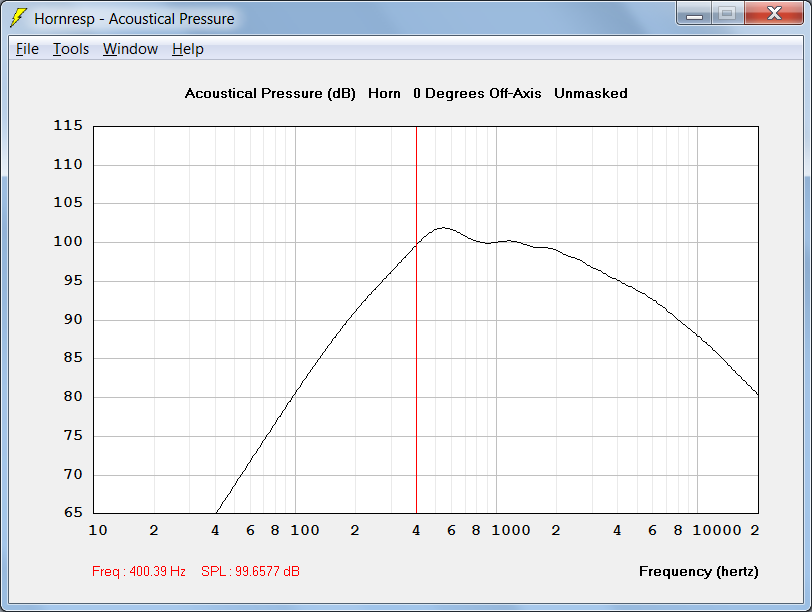812x612 pixels.
Task: Click the 10000 label on frequency axis
Action: click(x=717, y=530)
